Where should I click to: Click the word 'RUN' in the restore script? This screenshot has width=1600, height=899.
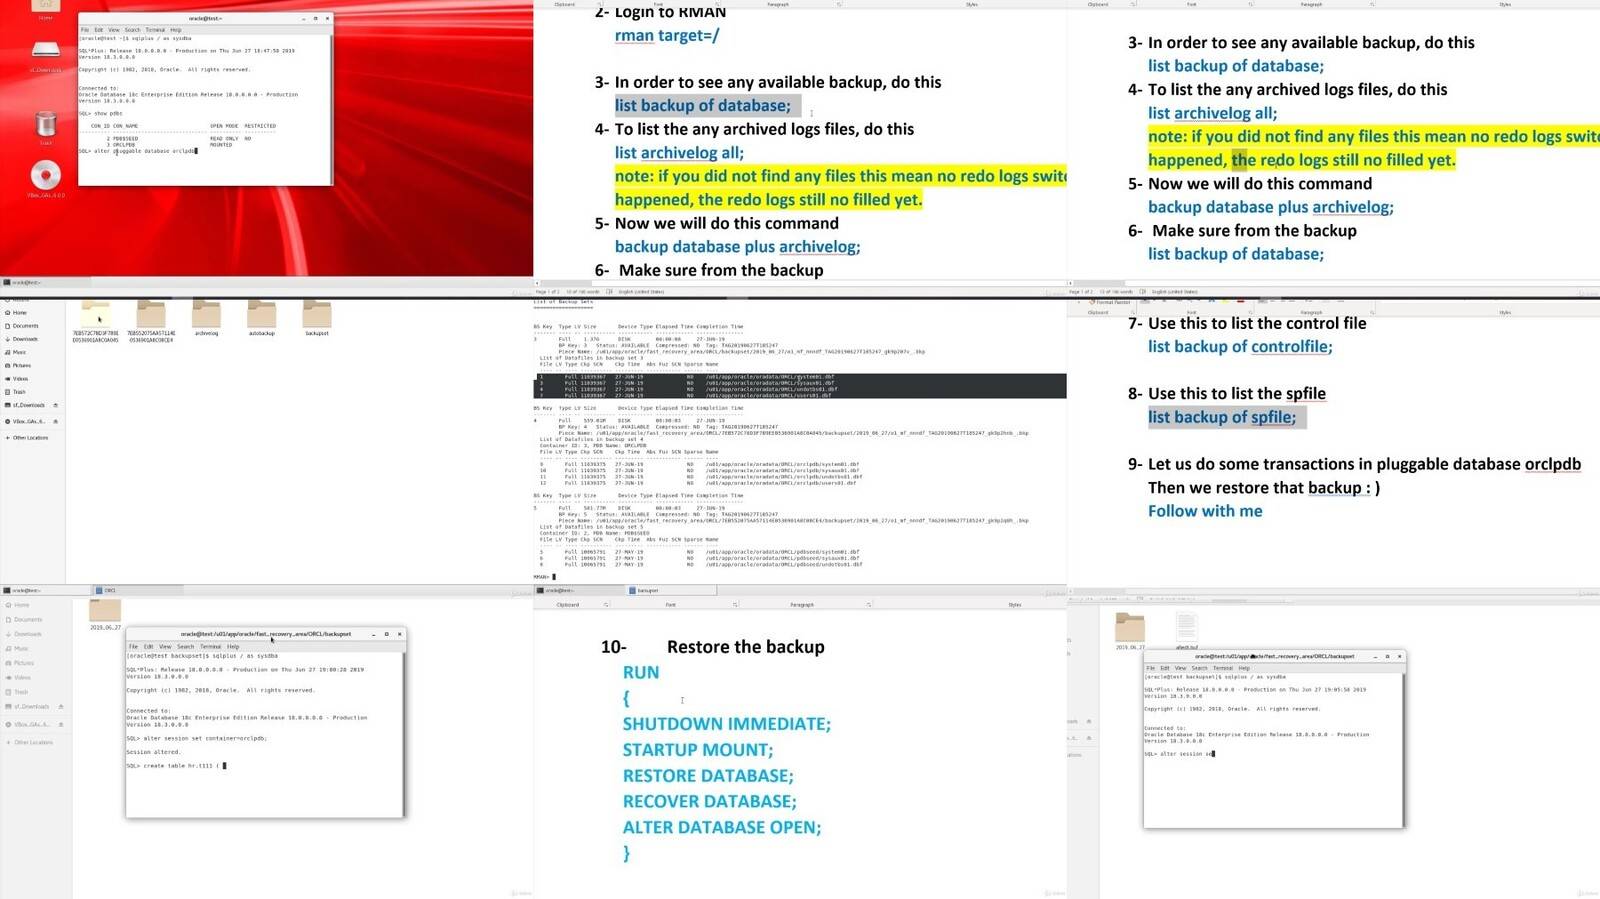pos(641,673)
